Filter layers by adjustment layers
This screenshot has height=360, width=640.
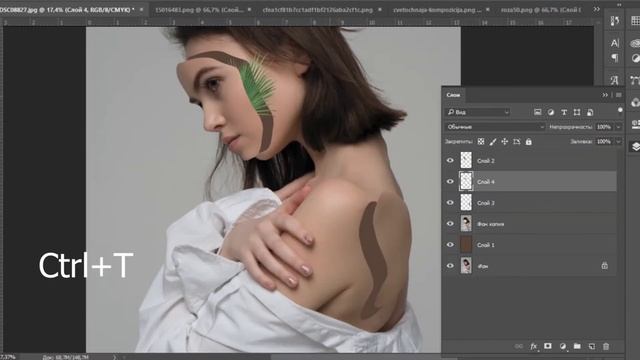point(551,112)
